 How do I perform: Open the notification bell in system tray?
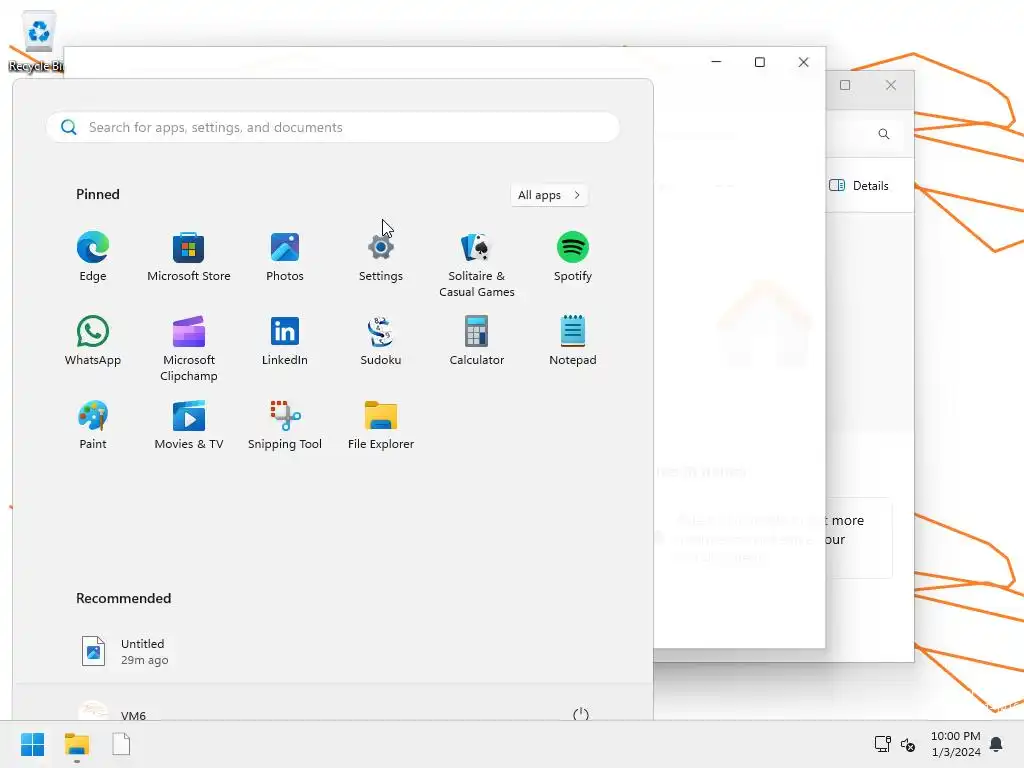996,744
